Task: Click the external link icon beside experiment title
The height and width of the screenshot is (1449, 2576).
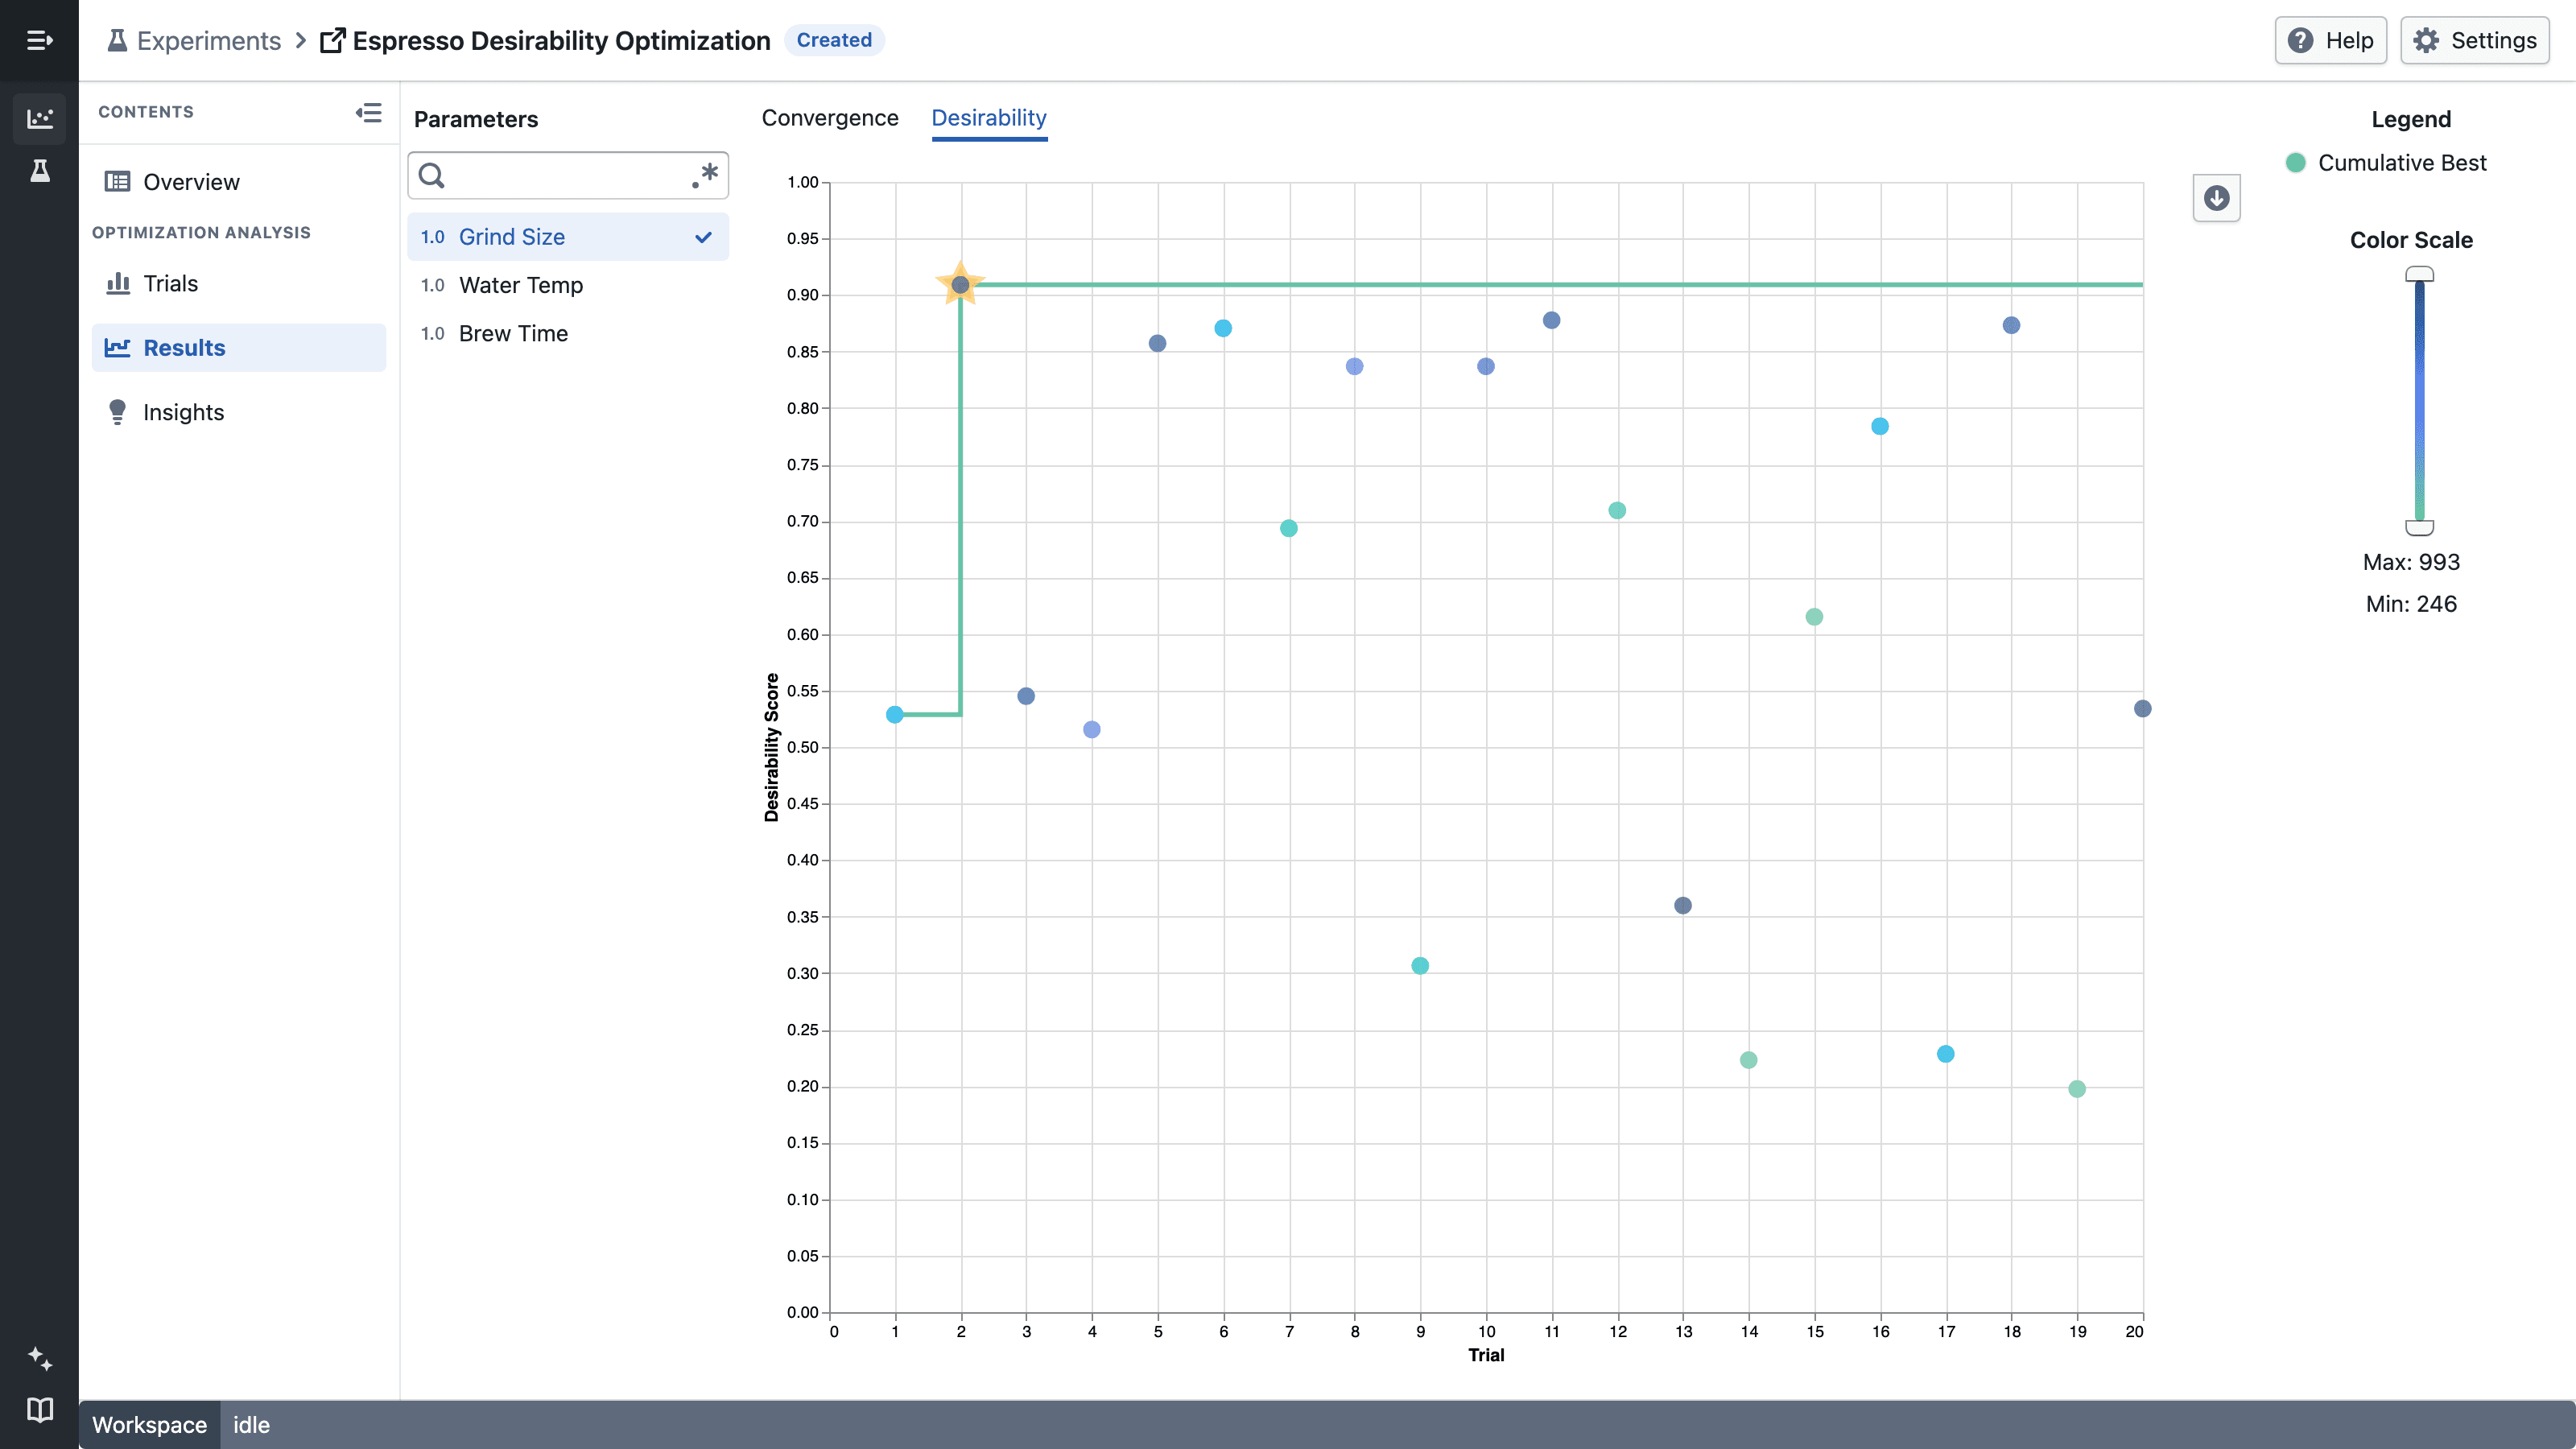Action: 332,41
